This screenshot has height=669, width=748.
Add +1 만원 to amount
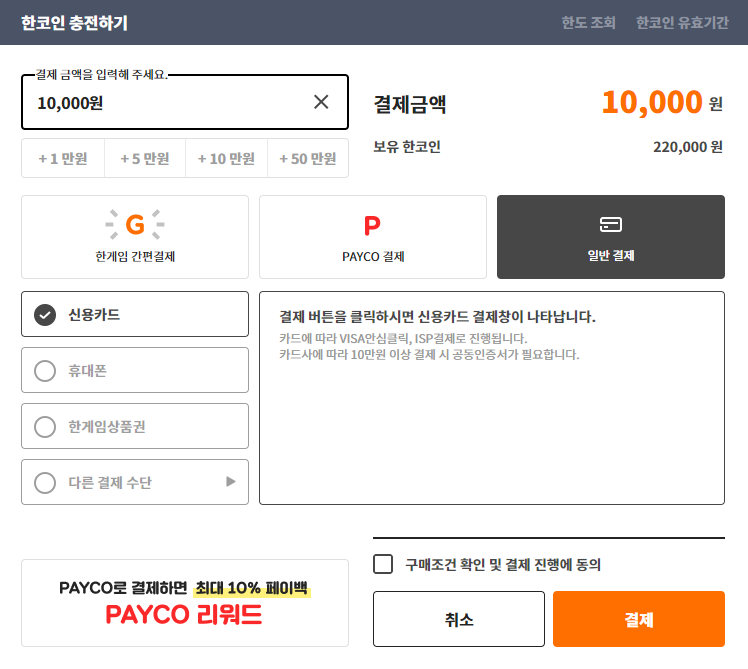pos(63,158)
